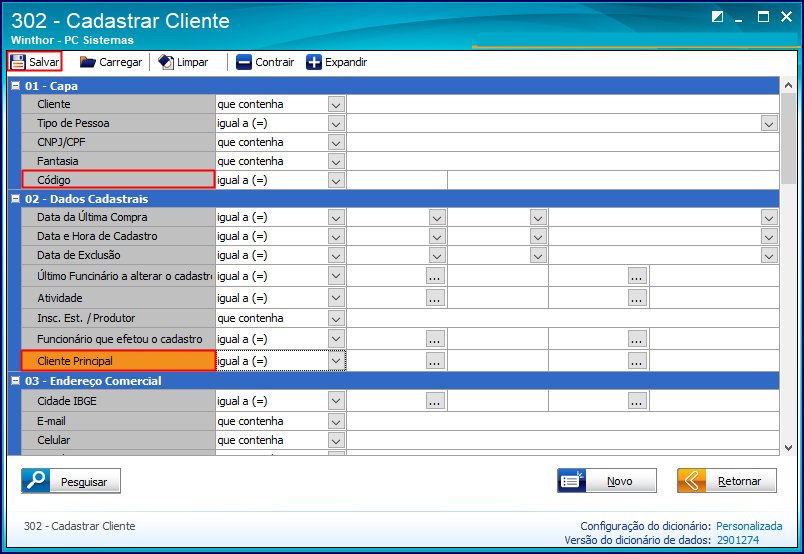The height and width of the screenshot is (554, 804).
Task: Open the Carregar folder toolbar button
Action: (x=111, y=62)
